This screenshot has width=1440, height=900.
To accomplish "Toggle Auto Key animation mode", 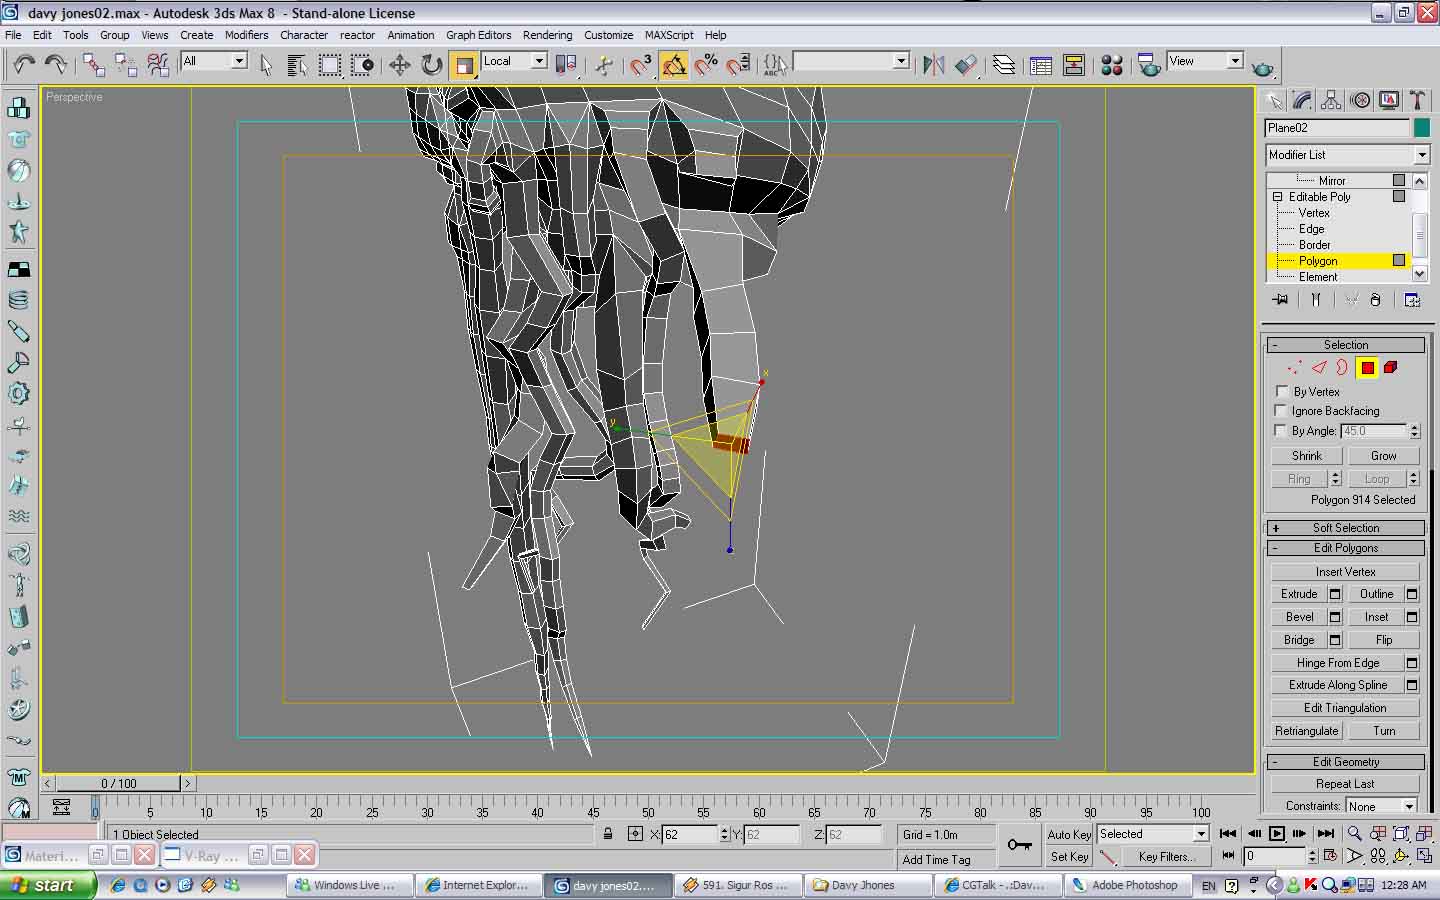I will tap(1069, 834).
